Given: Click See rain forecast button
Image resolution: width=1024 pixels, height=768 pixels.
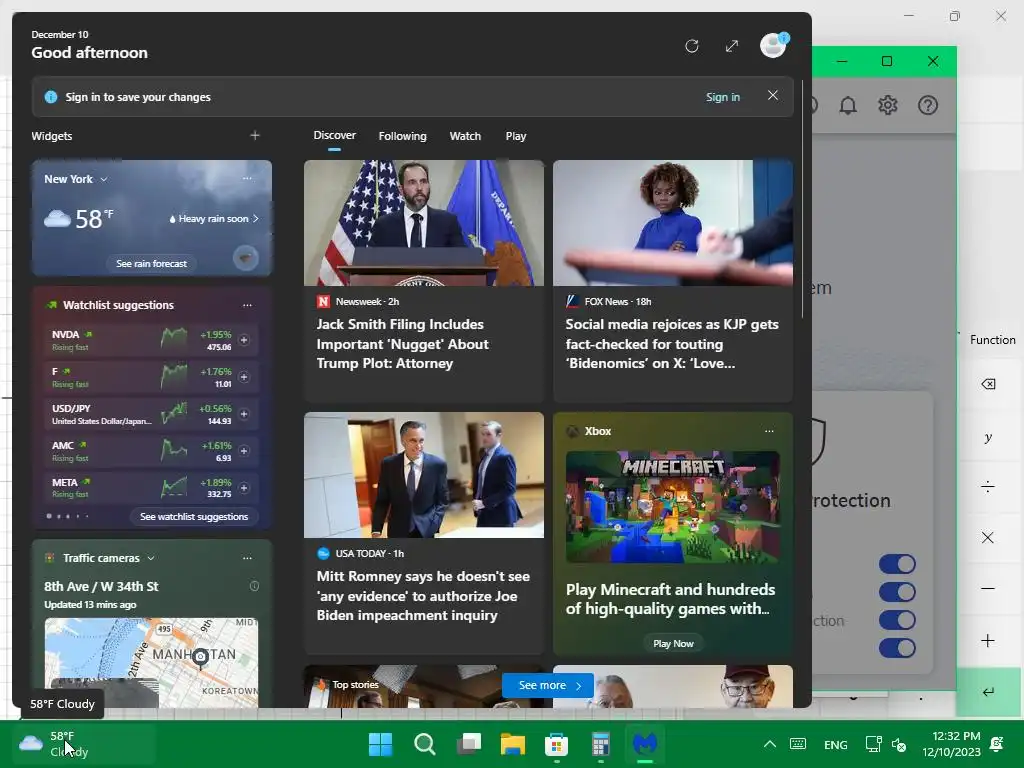Looking at the screenshot, I should point(152,264).
